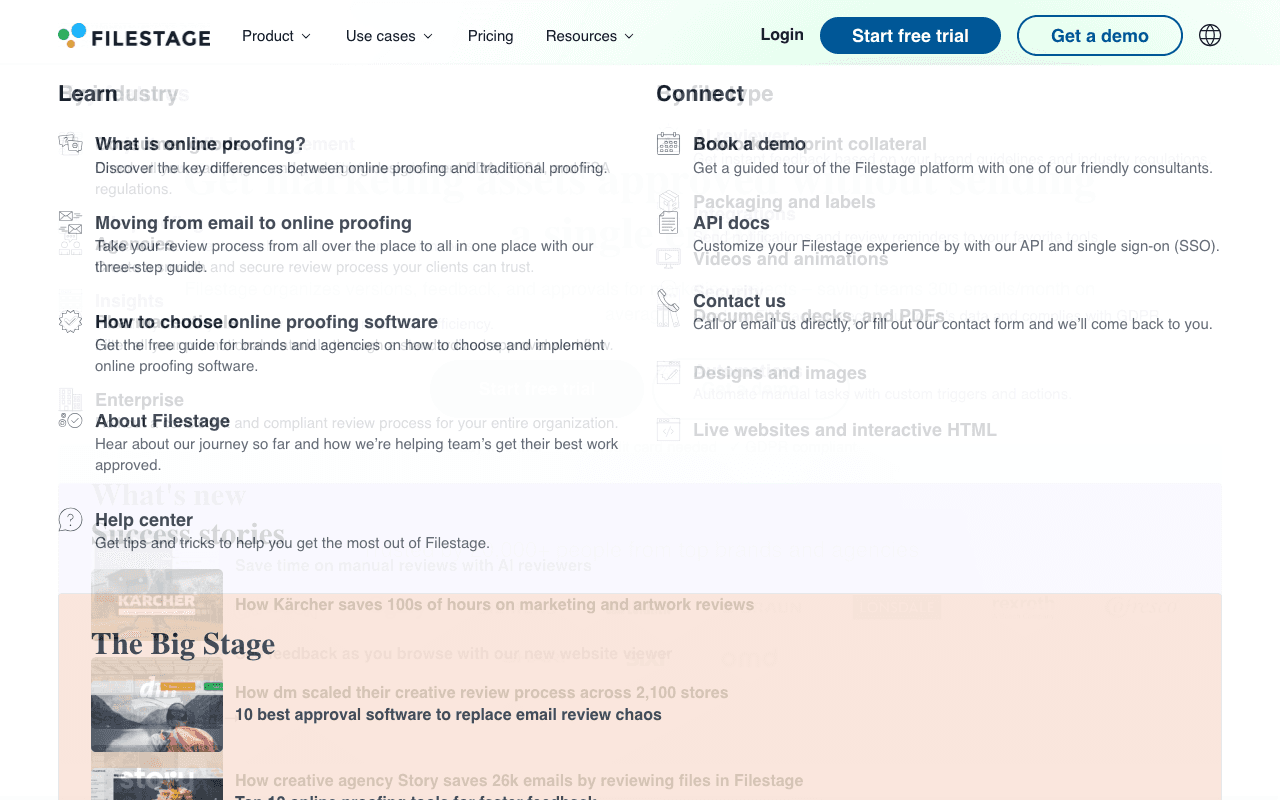This screenshot has height=800, width=1280.
Task: Open the Book a demo link
Action: click(x=749, y=144)
